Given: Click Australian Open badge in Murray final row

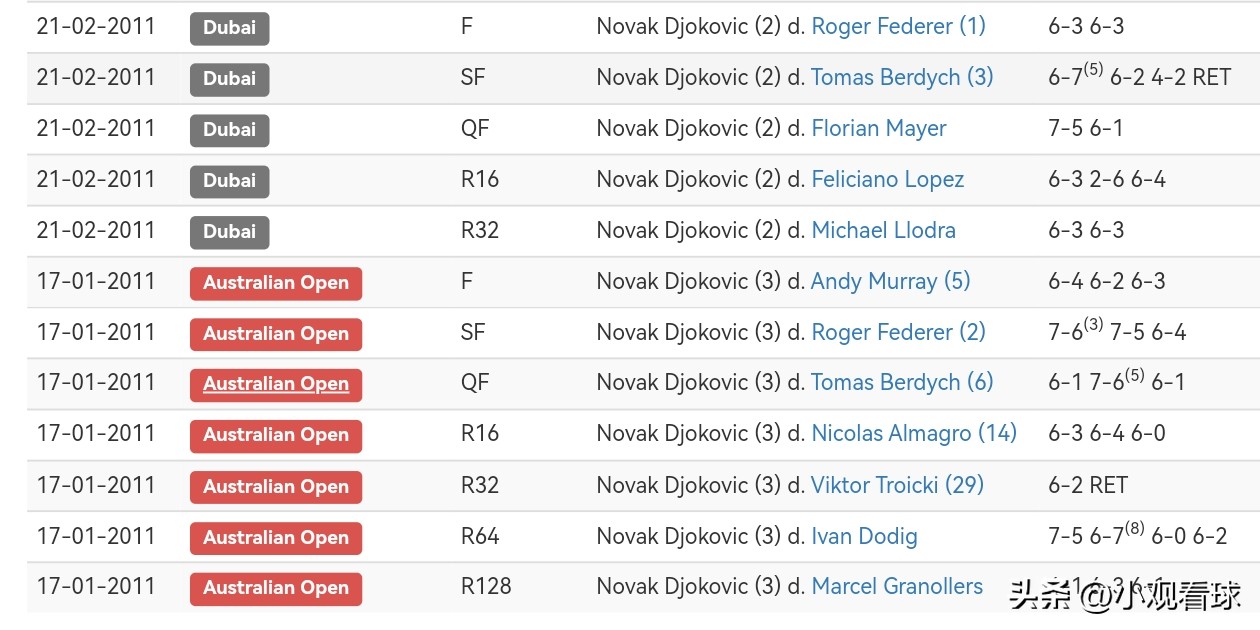Looking at the screenshot, I should [276, 283].
